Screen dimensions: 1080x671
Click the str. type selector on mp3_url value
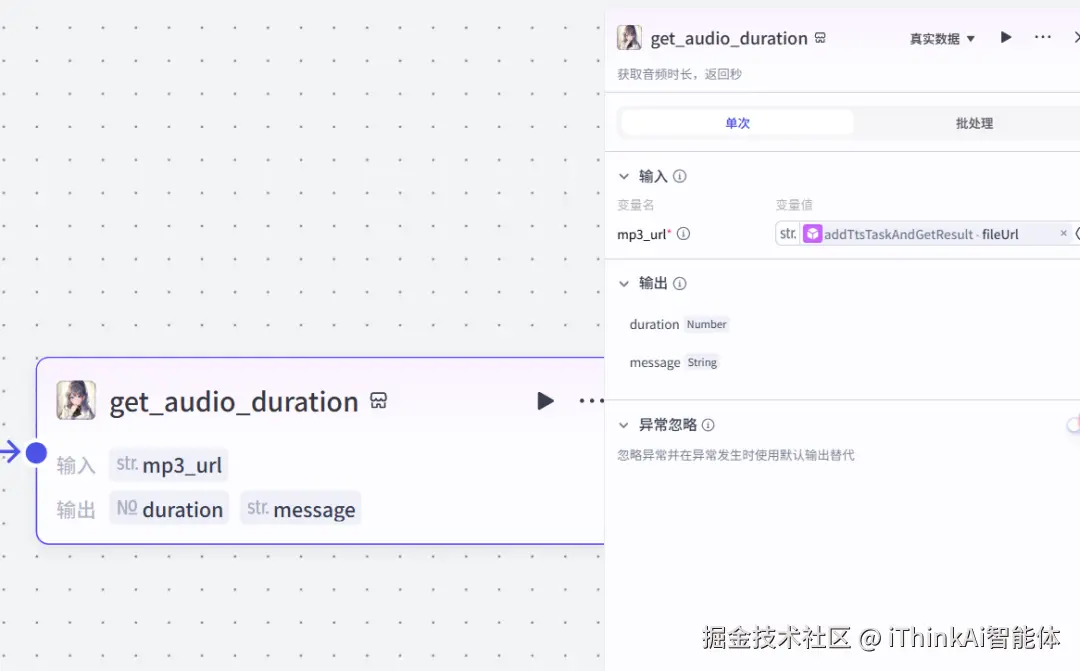787,233
